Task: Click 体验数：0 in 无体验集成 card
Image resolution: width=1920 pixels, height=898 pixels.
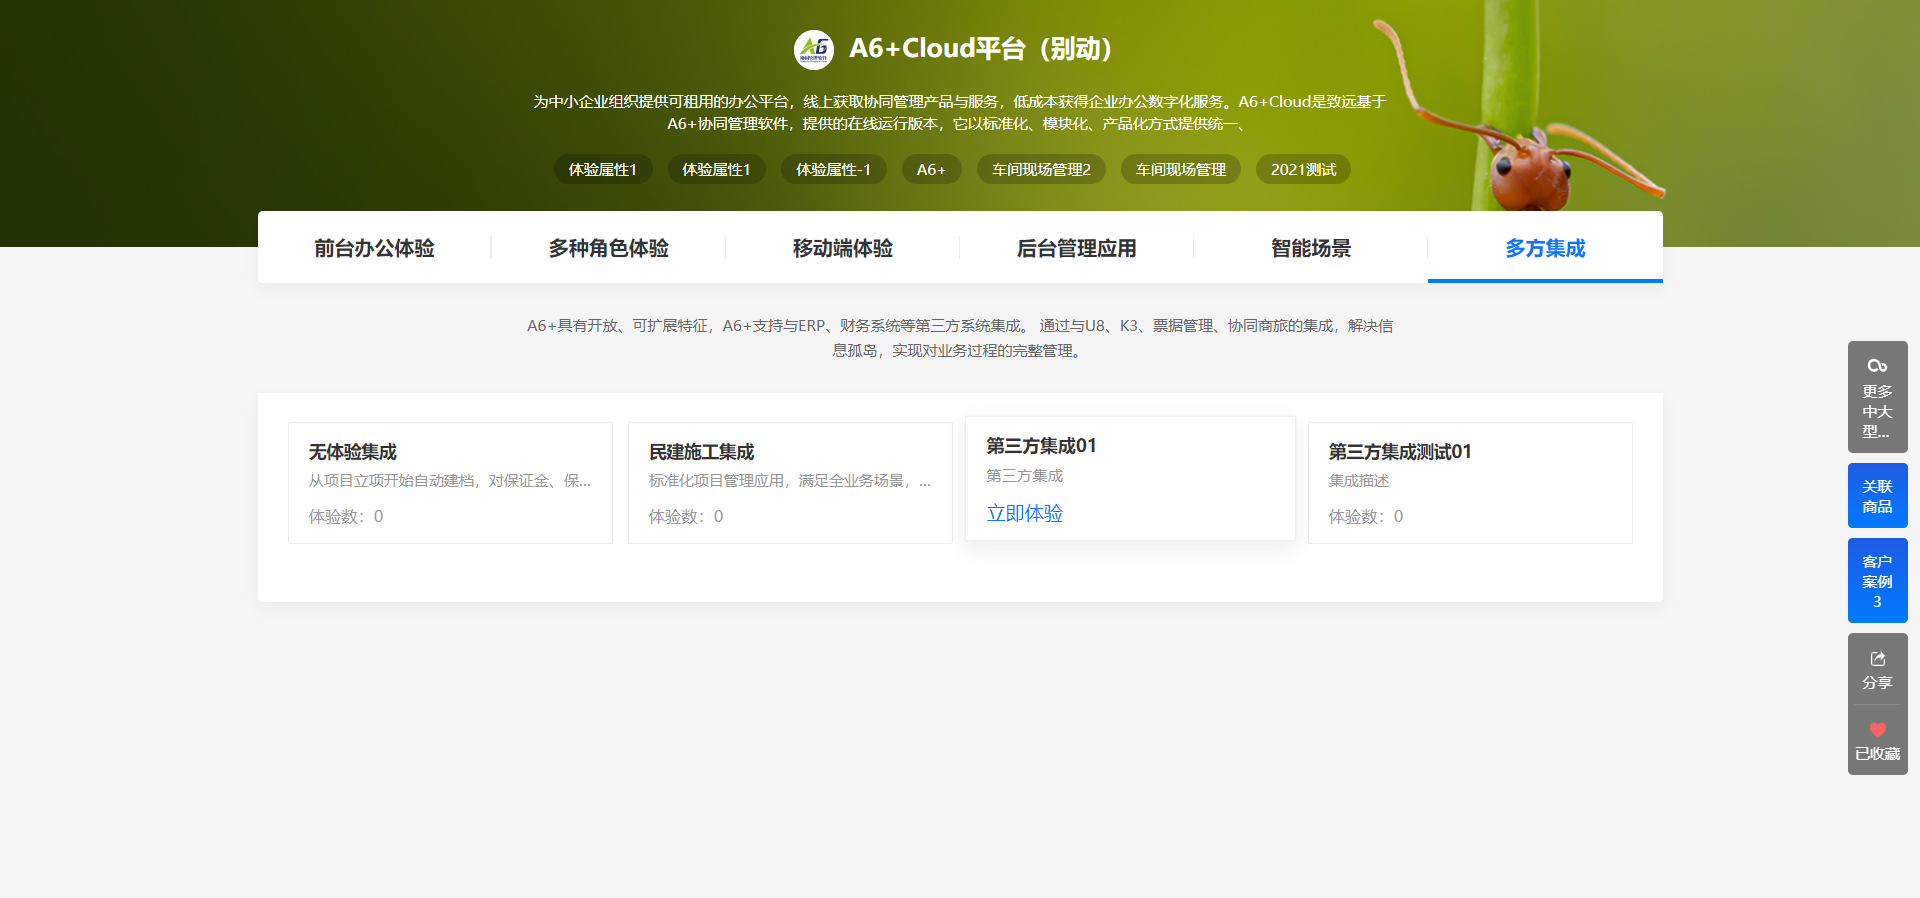Action: 346,517
